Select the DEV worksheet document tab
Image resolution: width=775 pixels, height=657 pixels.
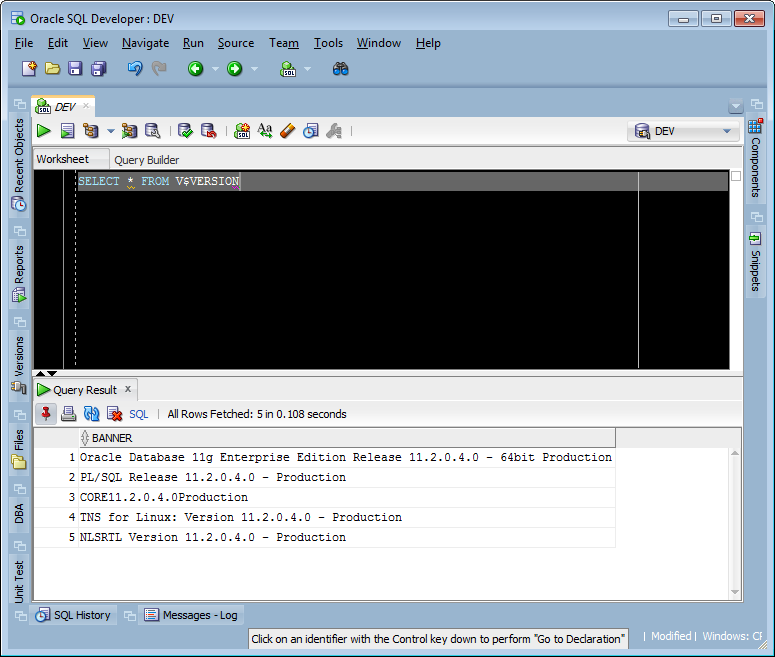(x=64, y=107)
